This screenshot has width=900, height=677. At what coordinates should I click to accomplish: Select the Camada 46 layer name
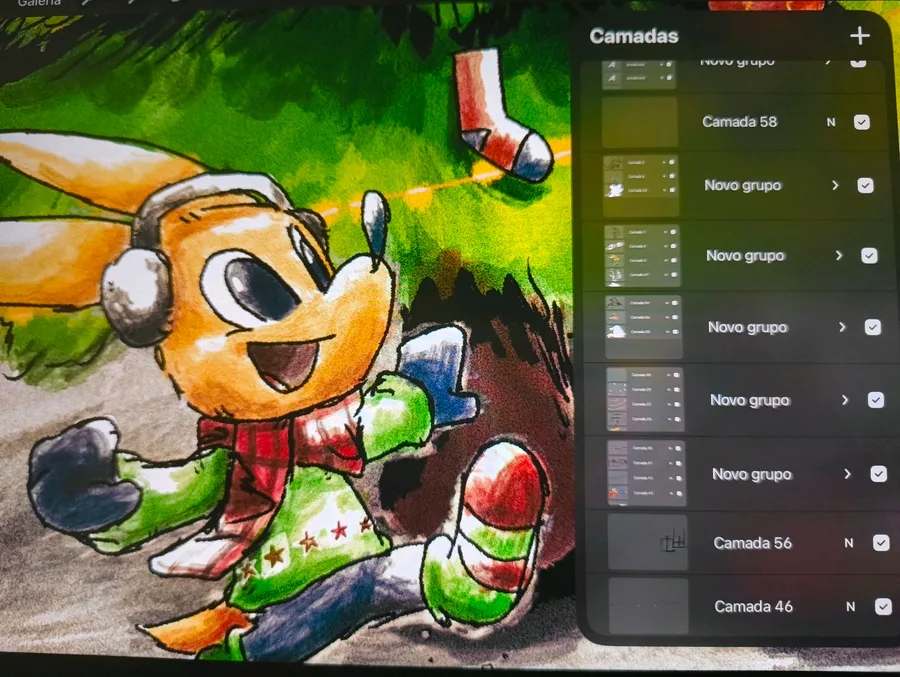754,606
